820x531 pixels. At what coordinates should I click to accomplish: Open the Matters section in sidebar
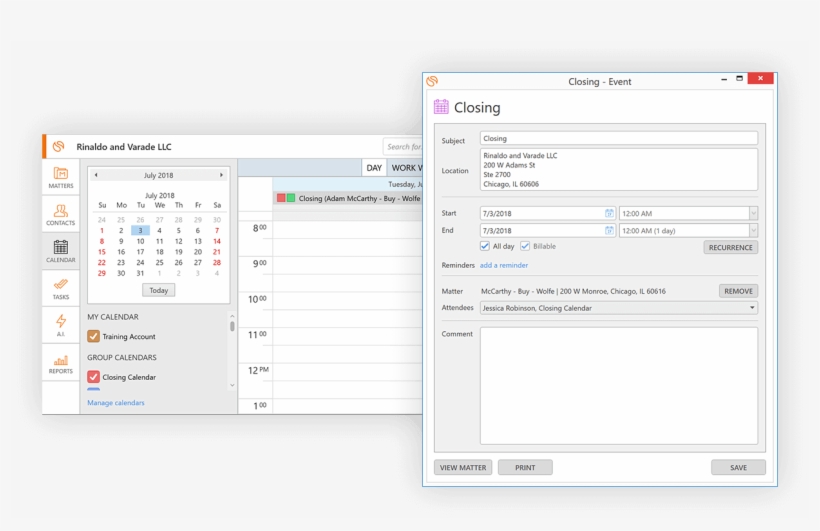(61, 177)
